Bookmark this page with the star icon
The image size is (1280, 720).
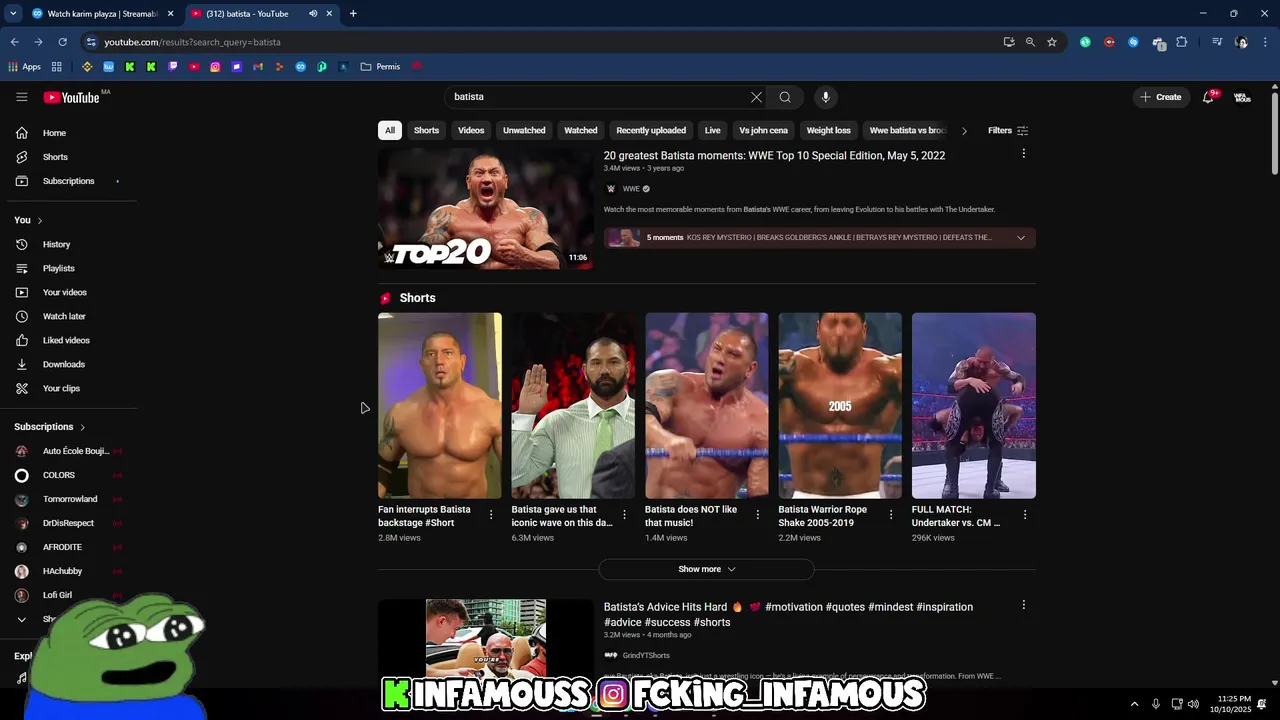click(1052, 42)
